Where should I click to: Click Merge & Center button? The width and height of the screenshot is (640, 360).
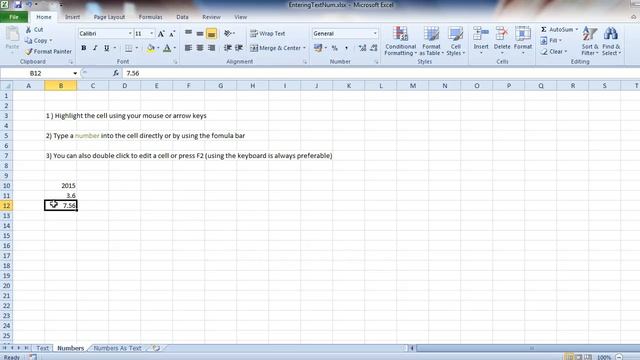click(276, 48)
